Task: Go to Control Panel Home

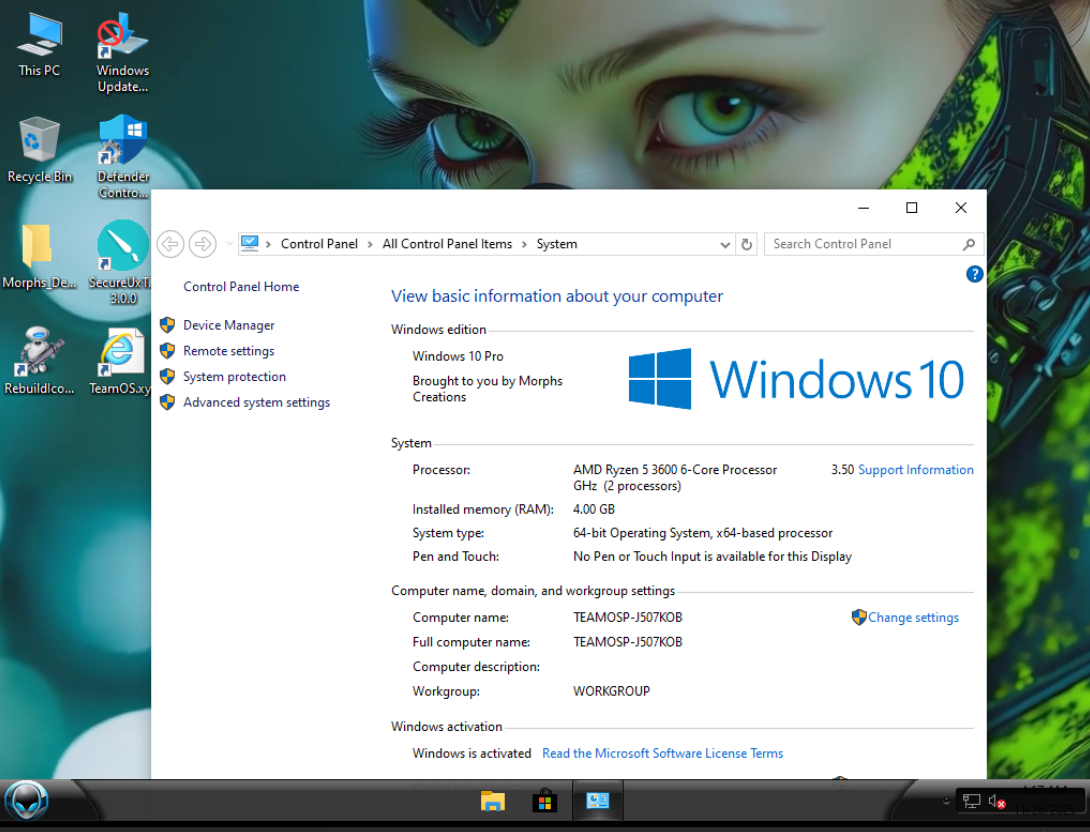Action: point(241,287)
